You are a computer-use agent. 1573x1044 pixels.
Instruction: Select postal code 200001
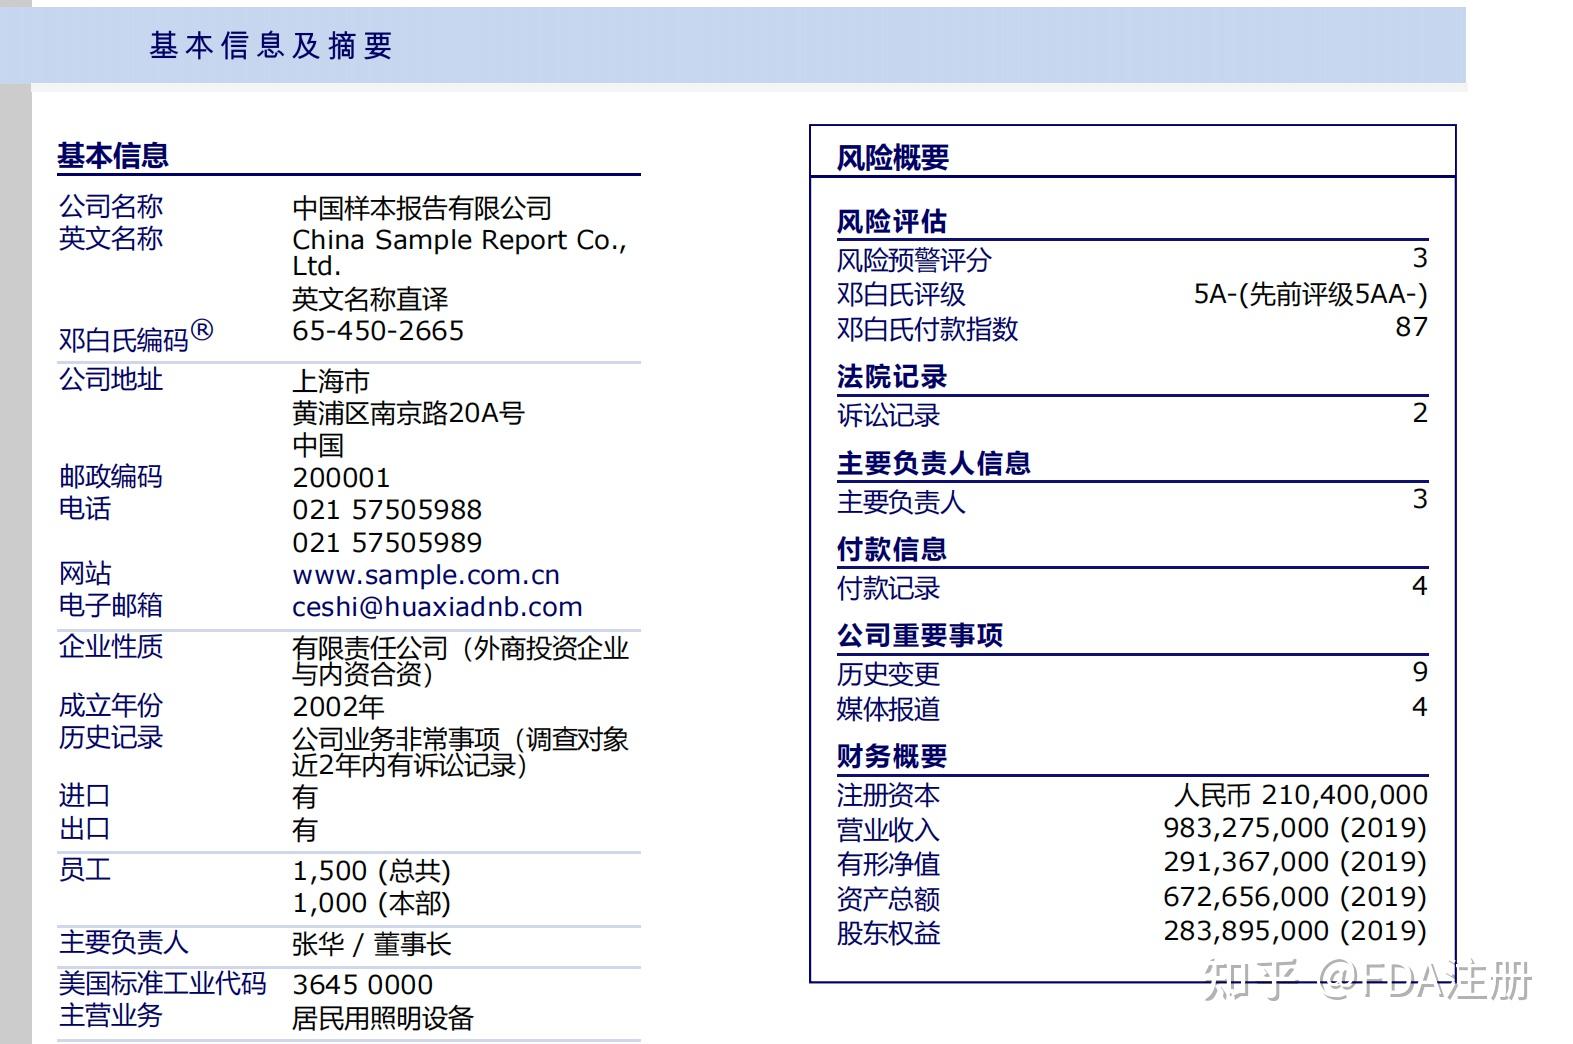[341, 478]
